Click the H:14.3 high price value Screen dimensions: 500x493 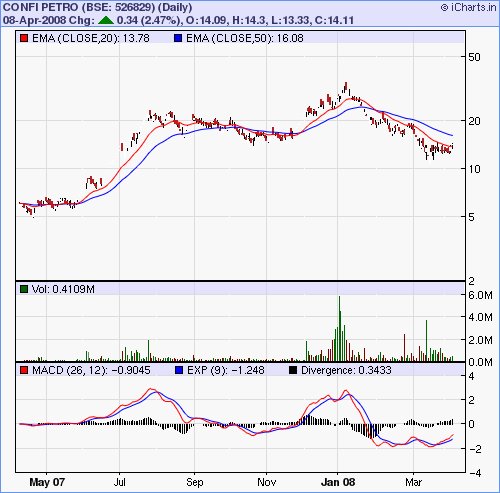pos(249,20)
